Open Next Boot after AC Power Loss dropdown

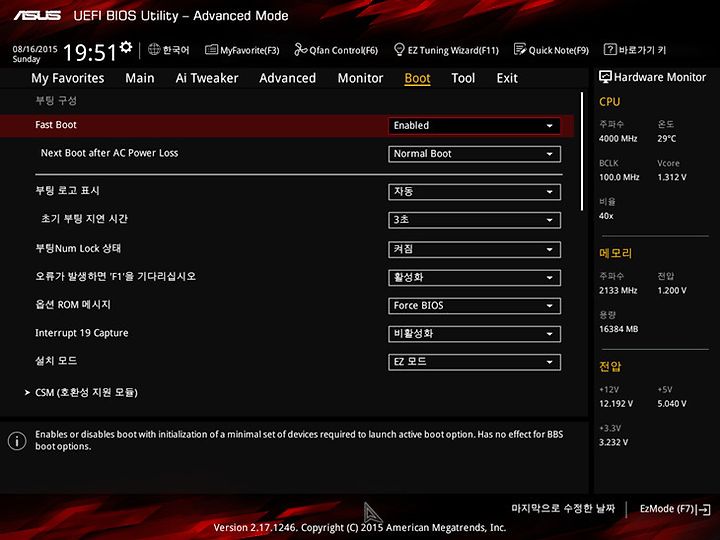tap(474, 154)
